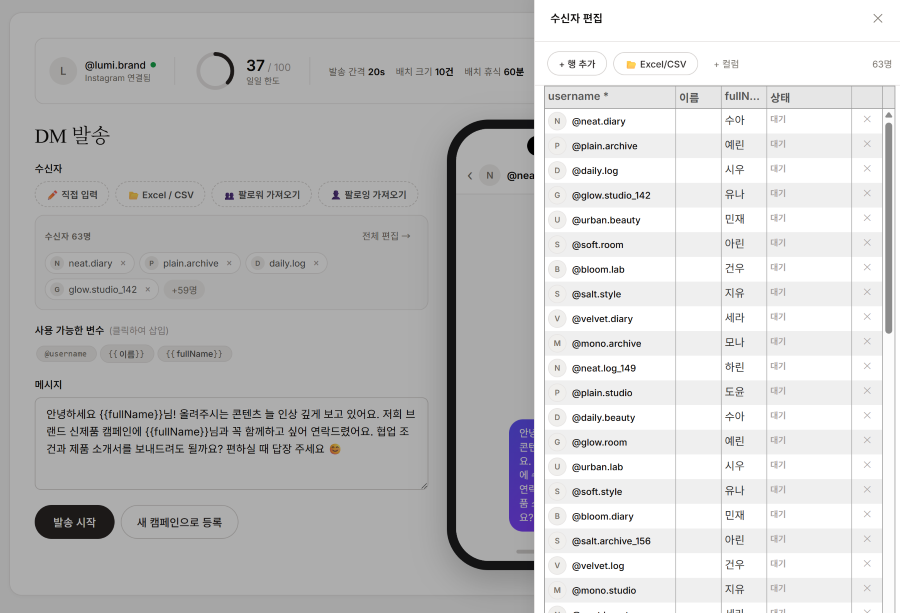The image size is (900, 613).
Task: Delete the @daily.log row
Action: pyautogui.click(x=867, y=169)
